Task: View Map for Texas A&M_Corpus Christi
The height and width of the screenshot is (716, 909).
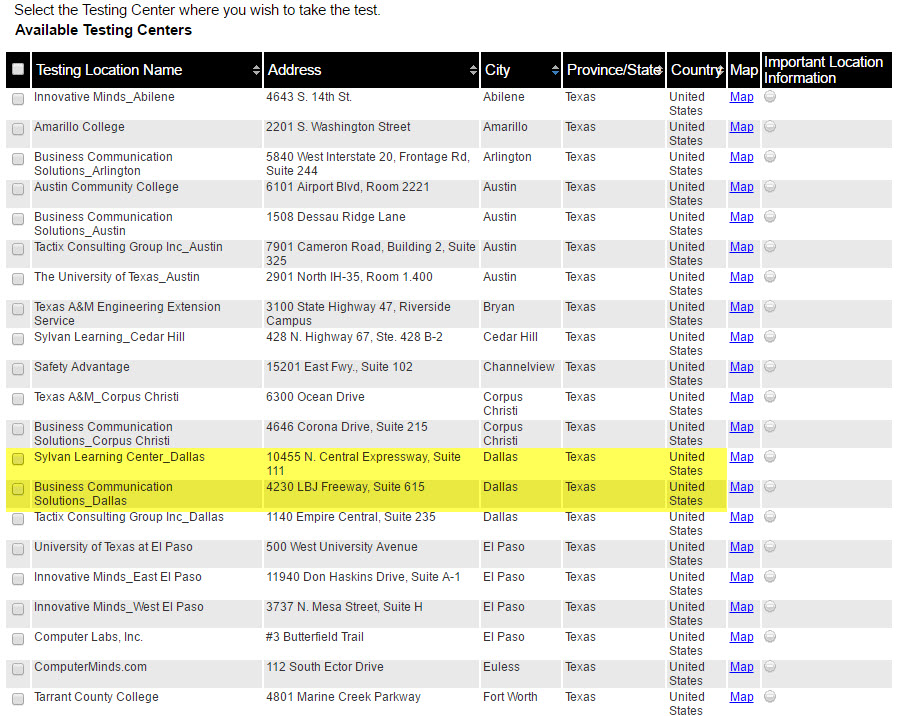Action: [741, 397]
